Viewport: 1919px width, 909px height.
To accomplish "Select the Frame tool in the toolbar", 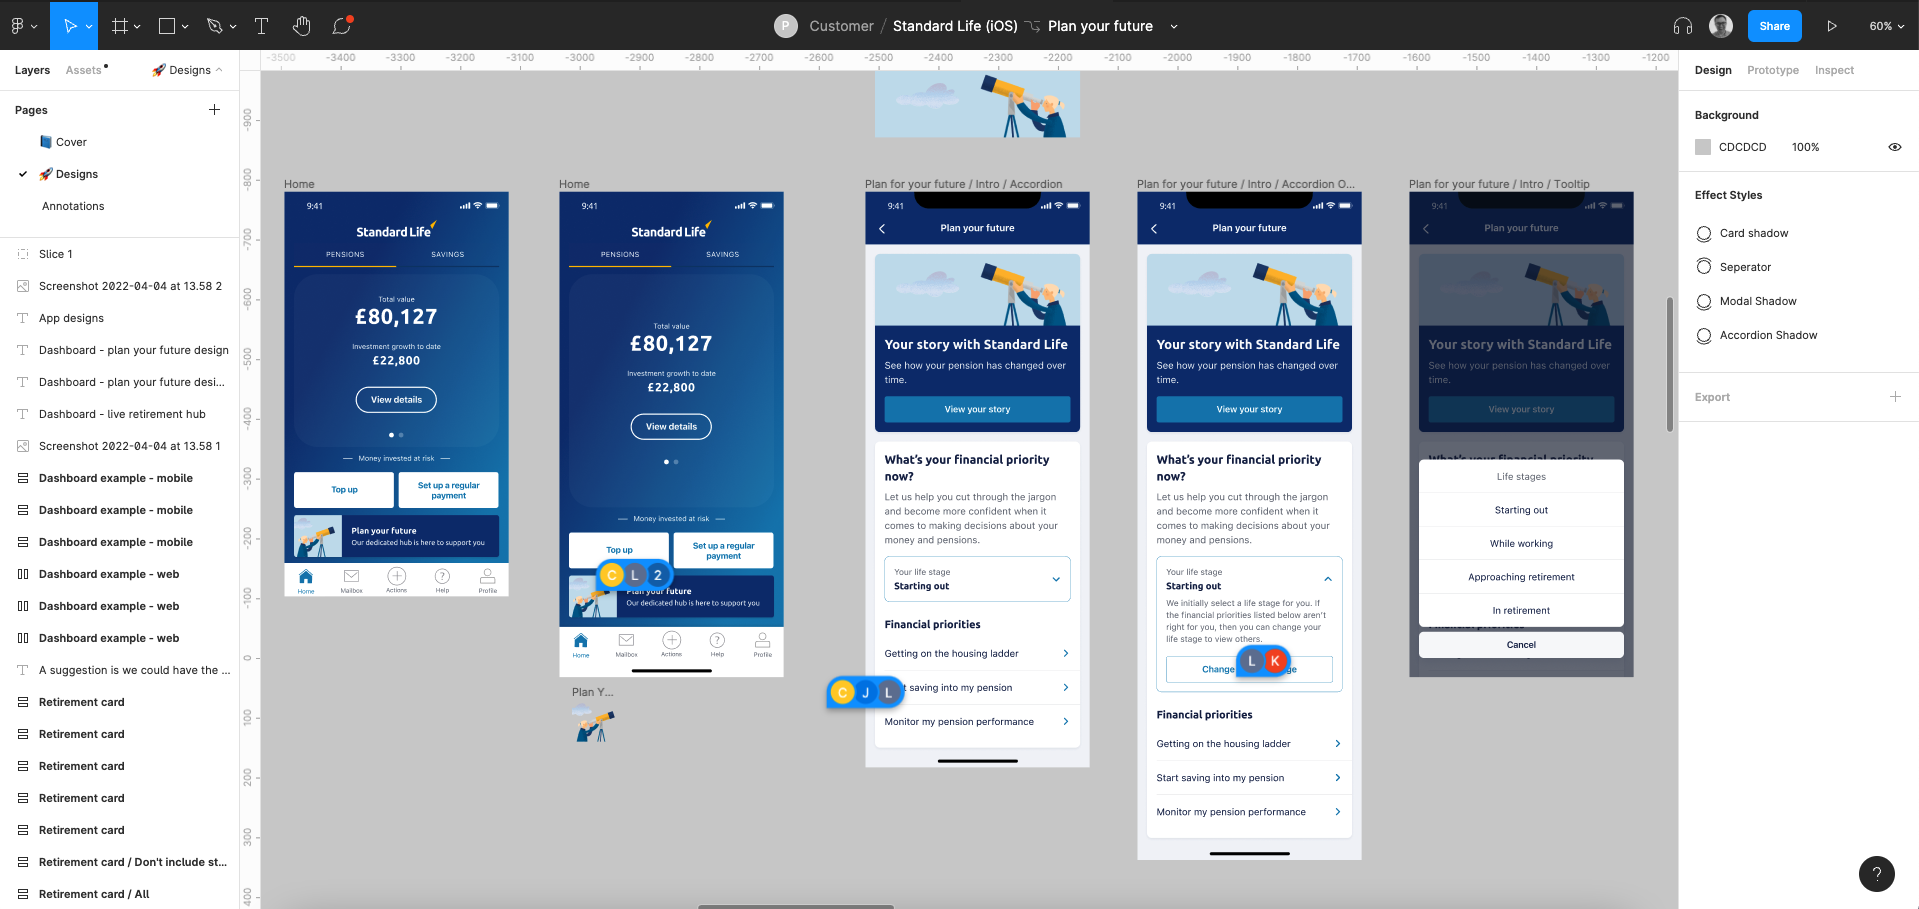I will point(118,25).
